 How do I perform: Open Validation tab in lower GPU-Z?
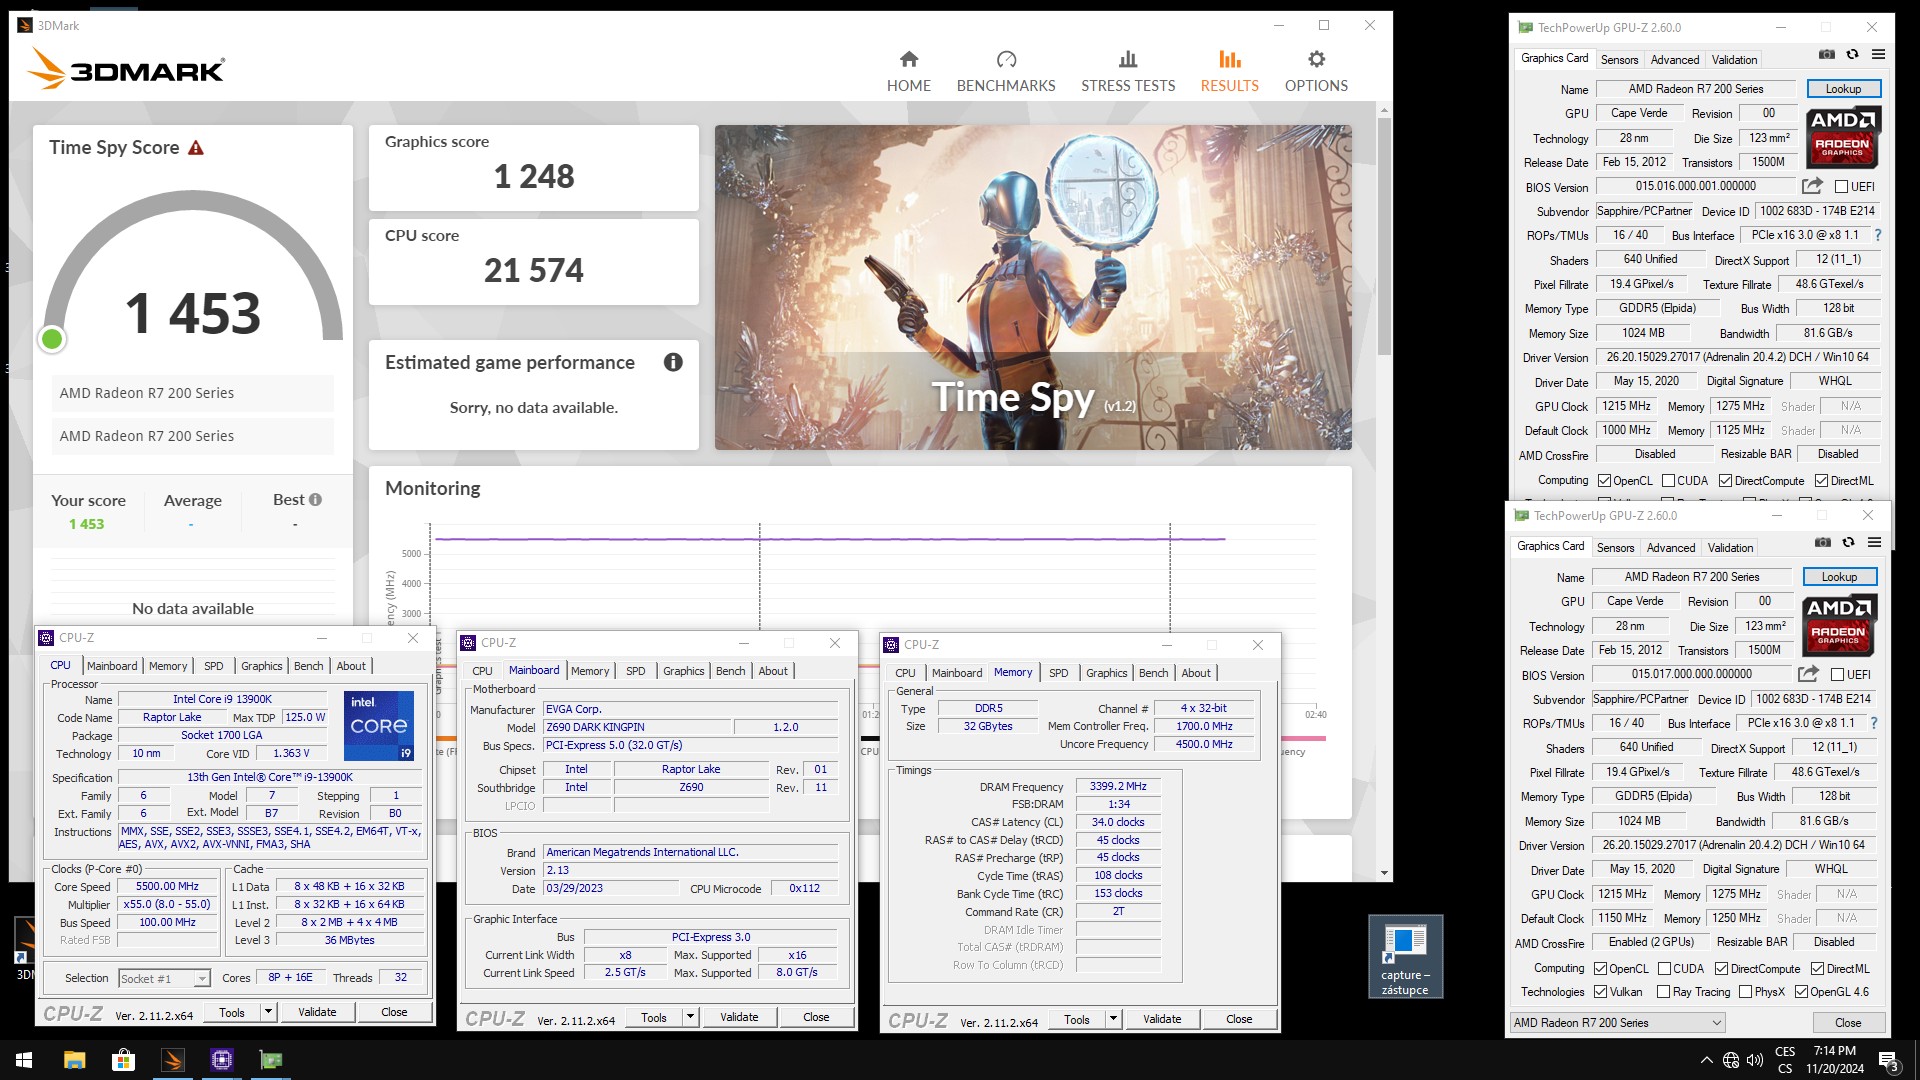[1730, 548]
